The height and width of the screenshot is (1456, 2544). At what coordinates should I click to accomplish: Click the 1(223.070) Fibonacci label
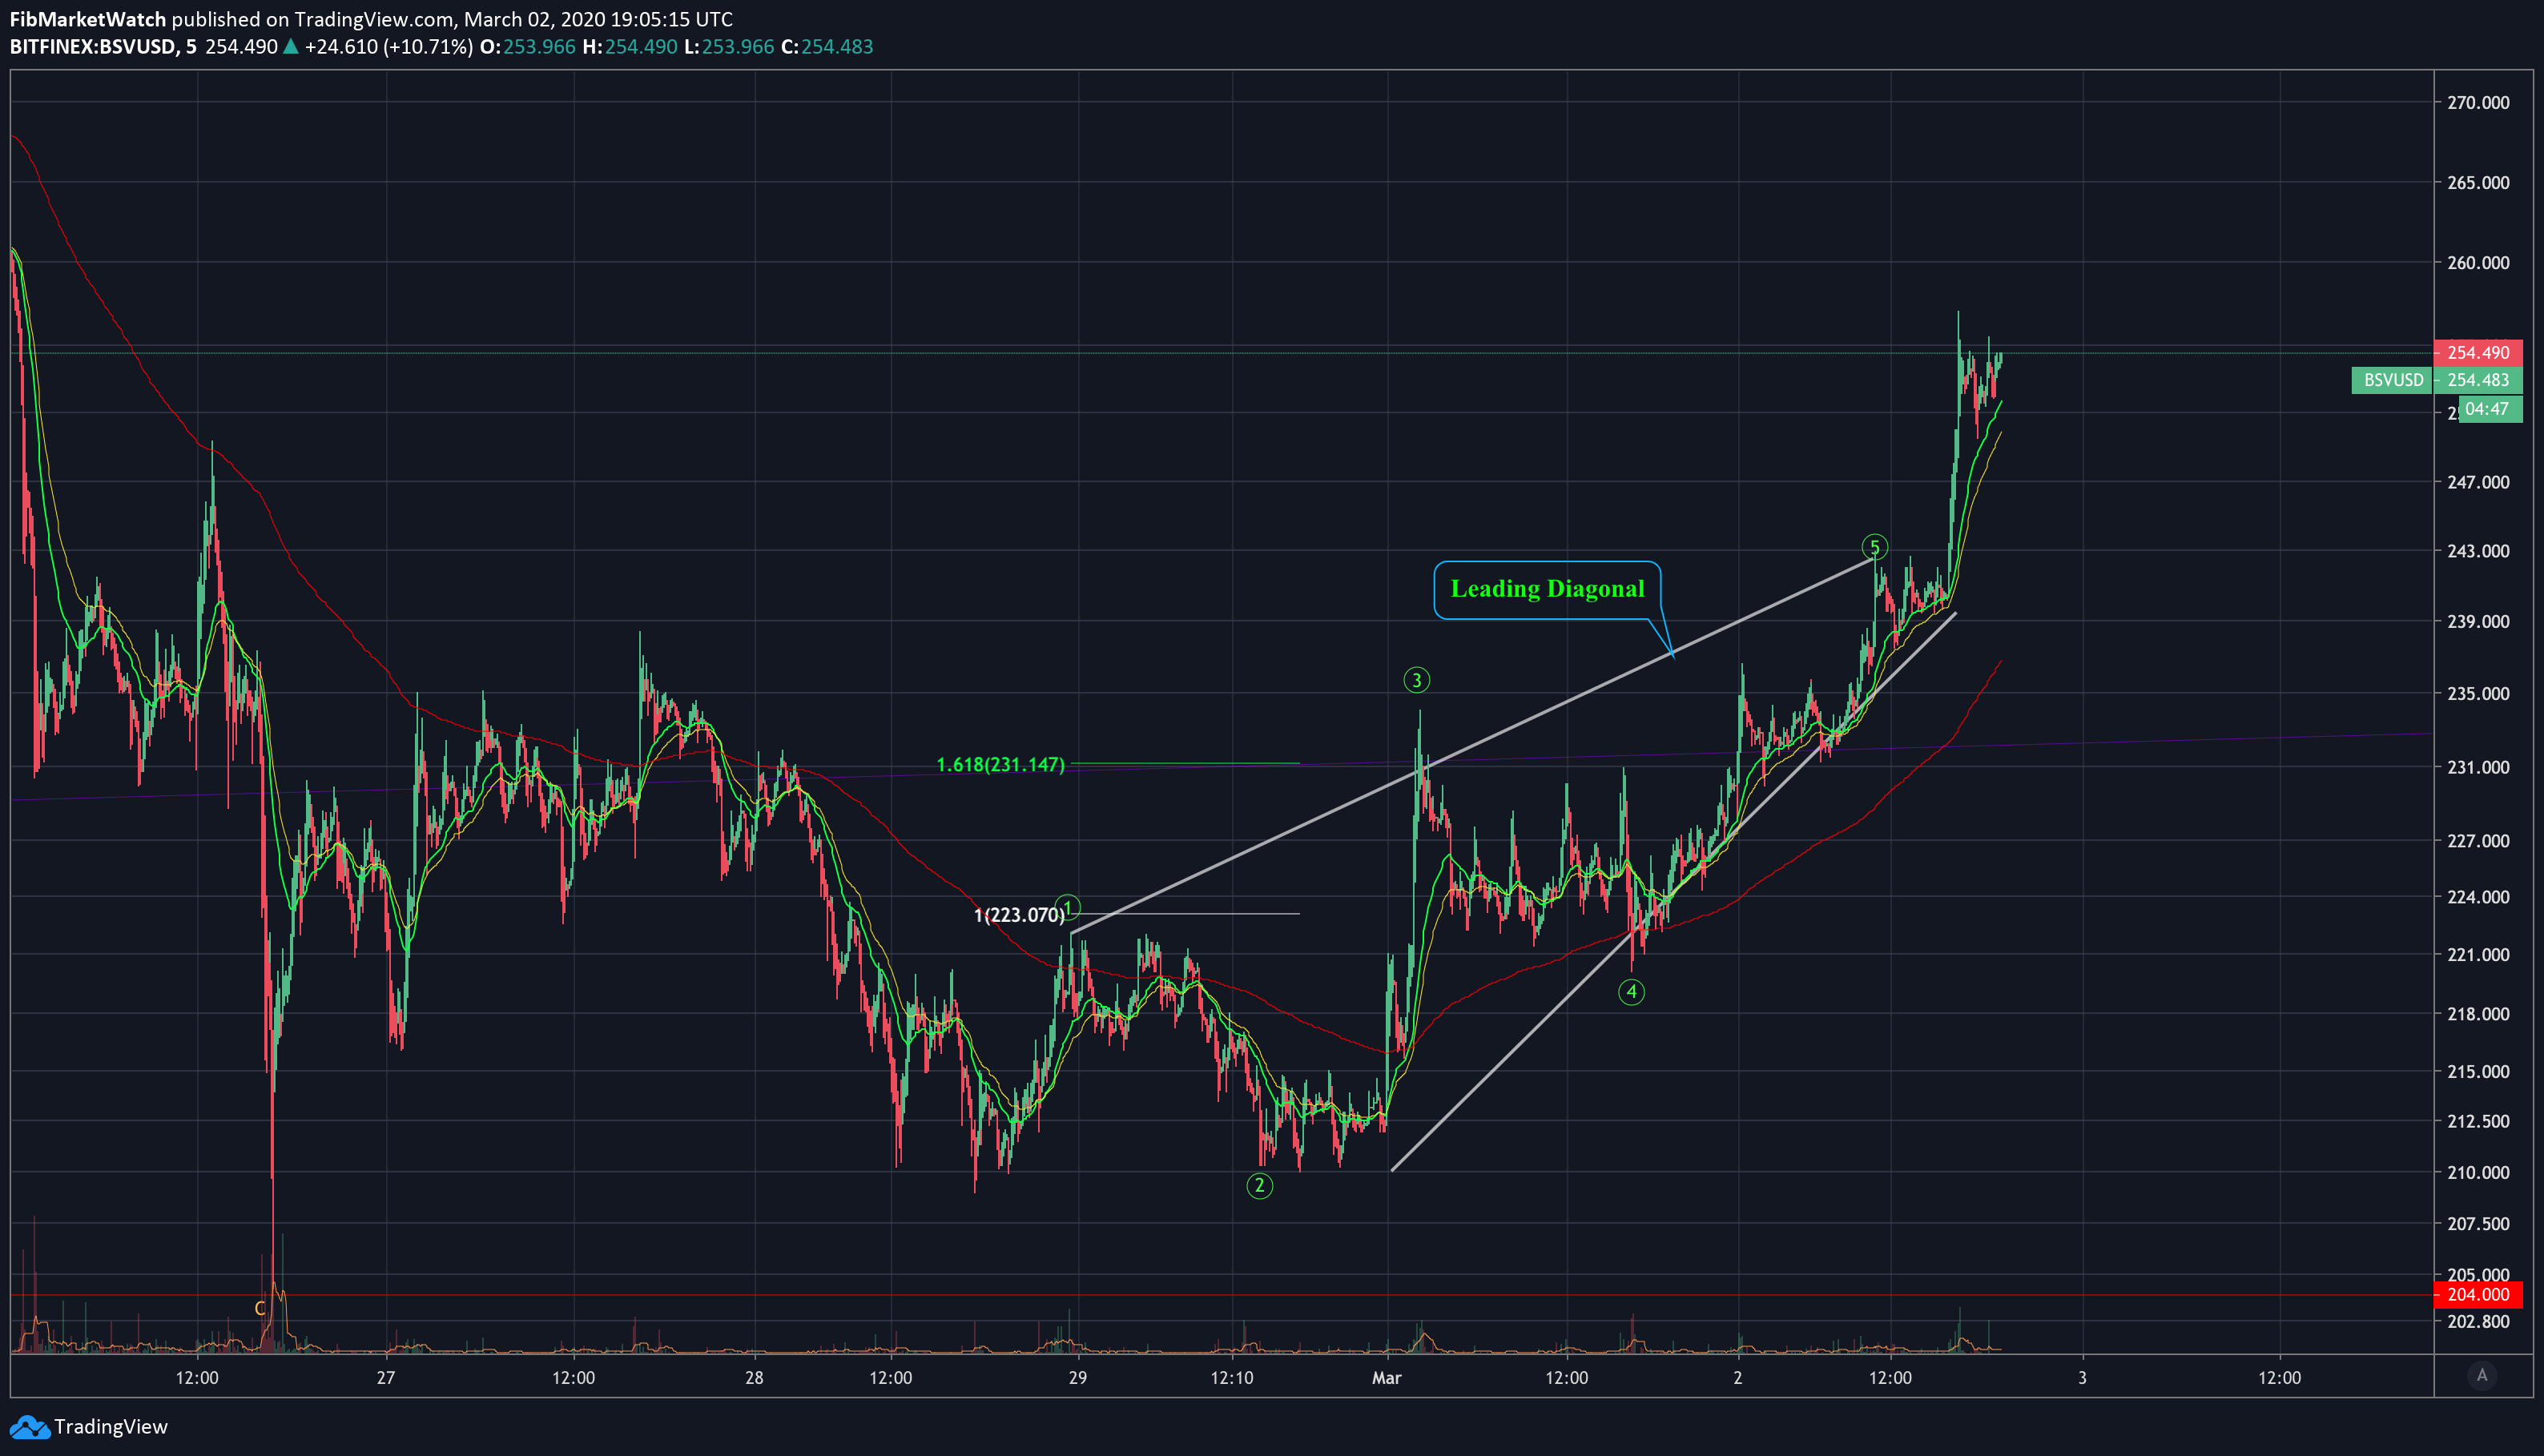pos(1019,915)
